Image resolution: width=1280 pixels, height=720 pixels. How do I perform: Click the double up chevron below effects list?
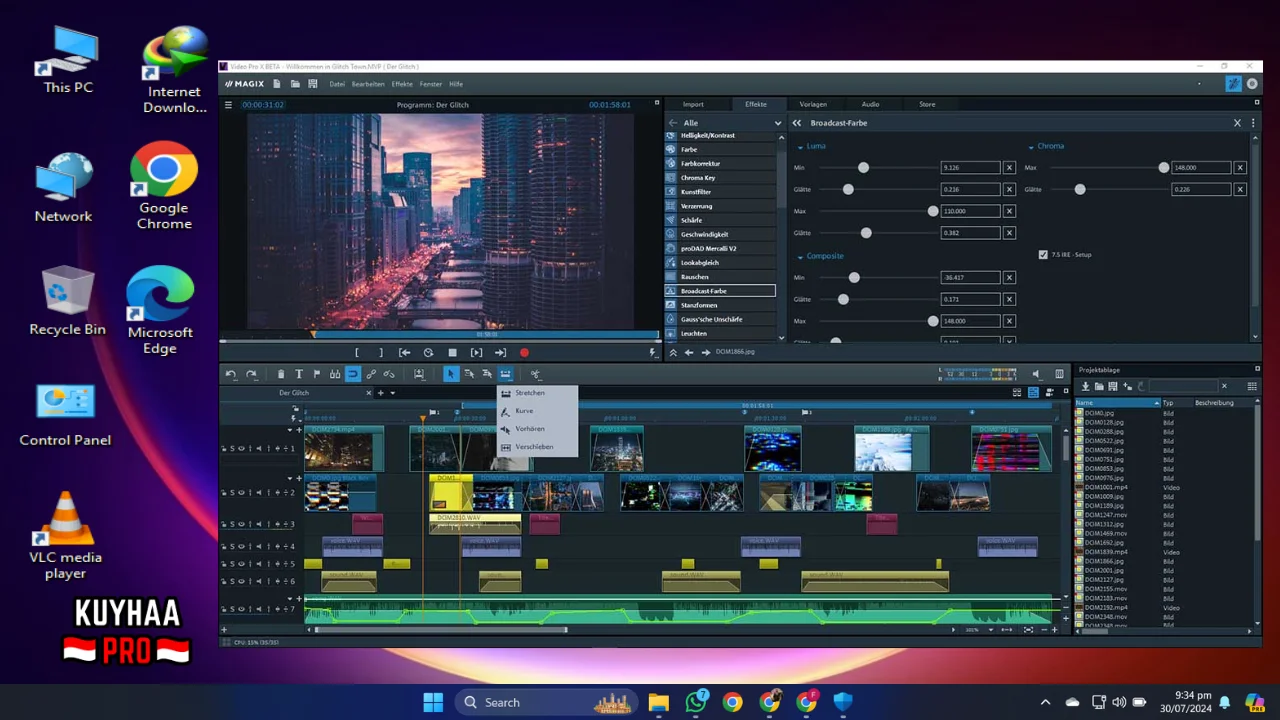tap(673, 352)
